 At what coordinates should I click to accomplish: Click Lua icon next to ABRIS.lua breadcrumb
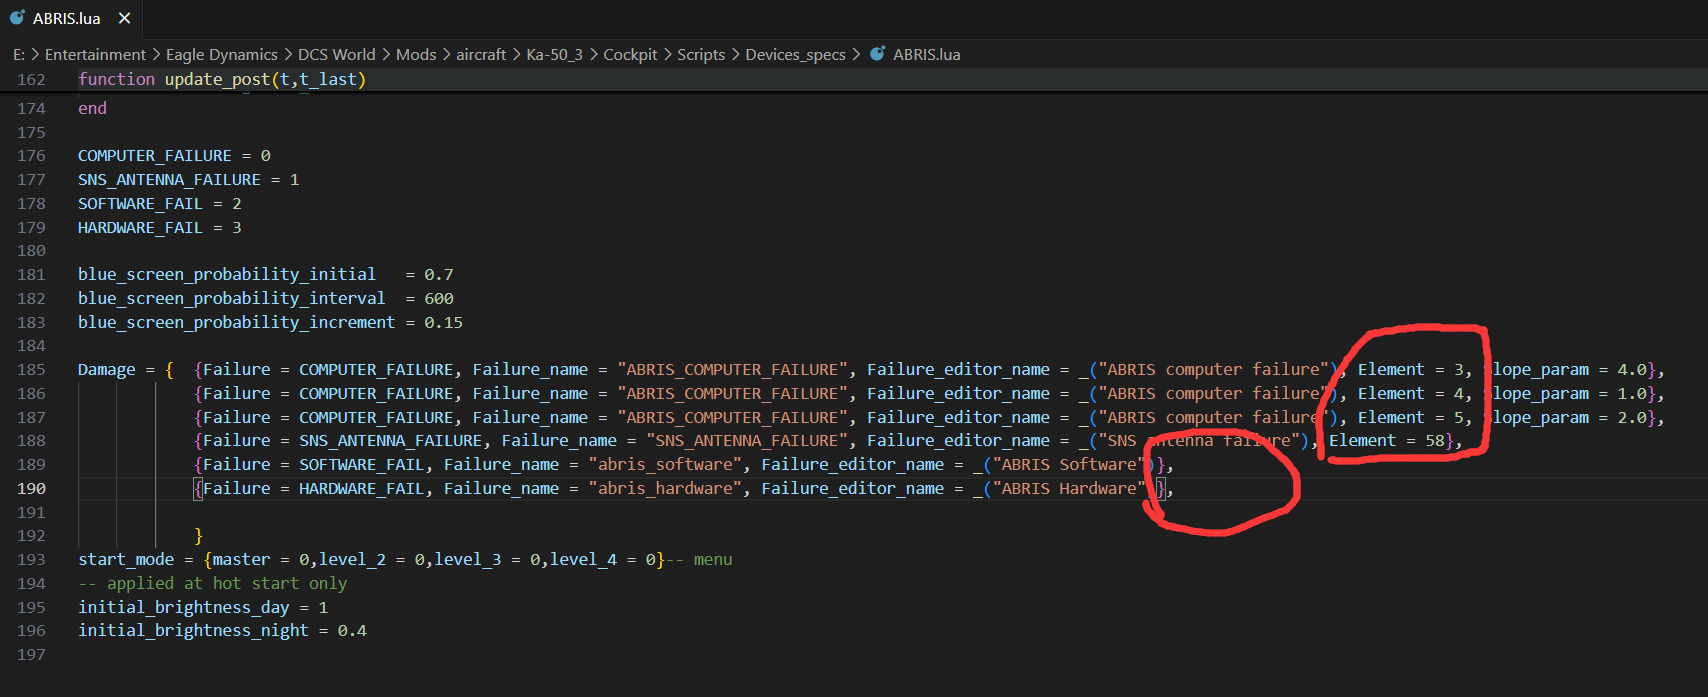pyautogui.click(x=877, y=54)
